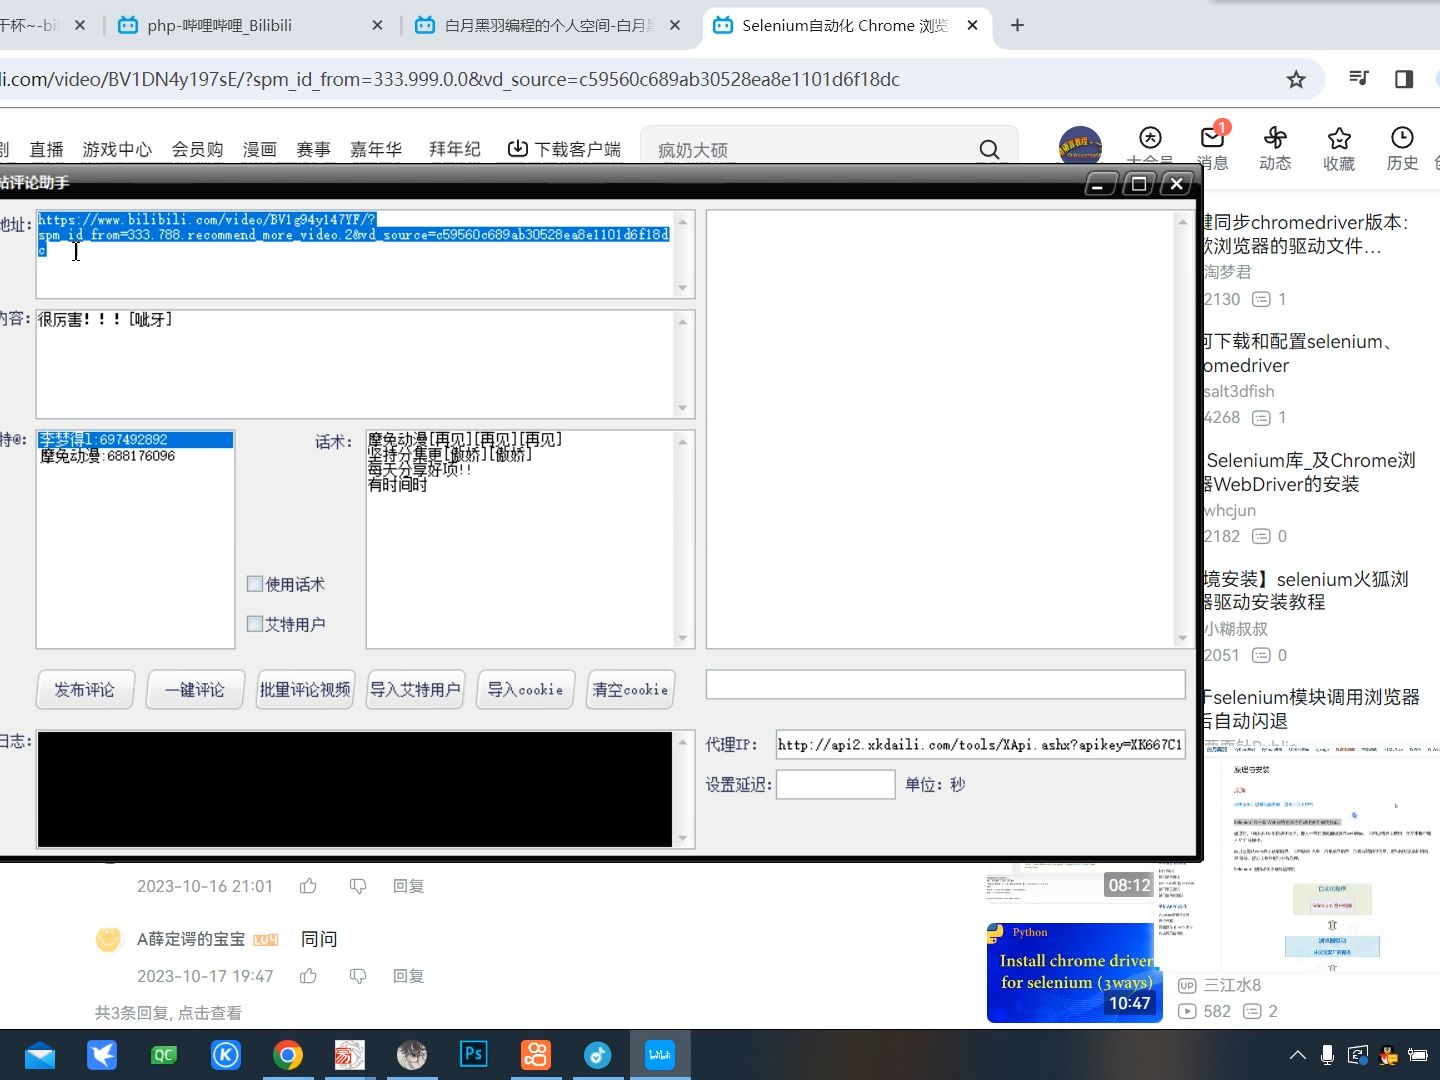
Task: Click the 导入cookie button
Action: (x=525, y=690)
